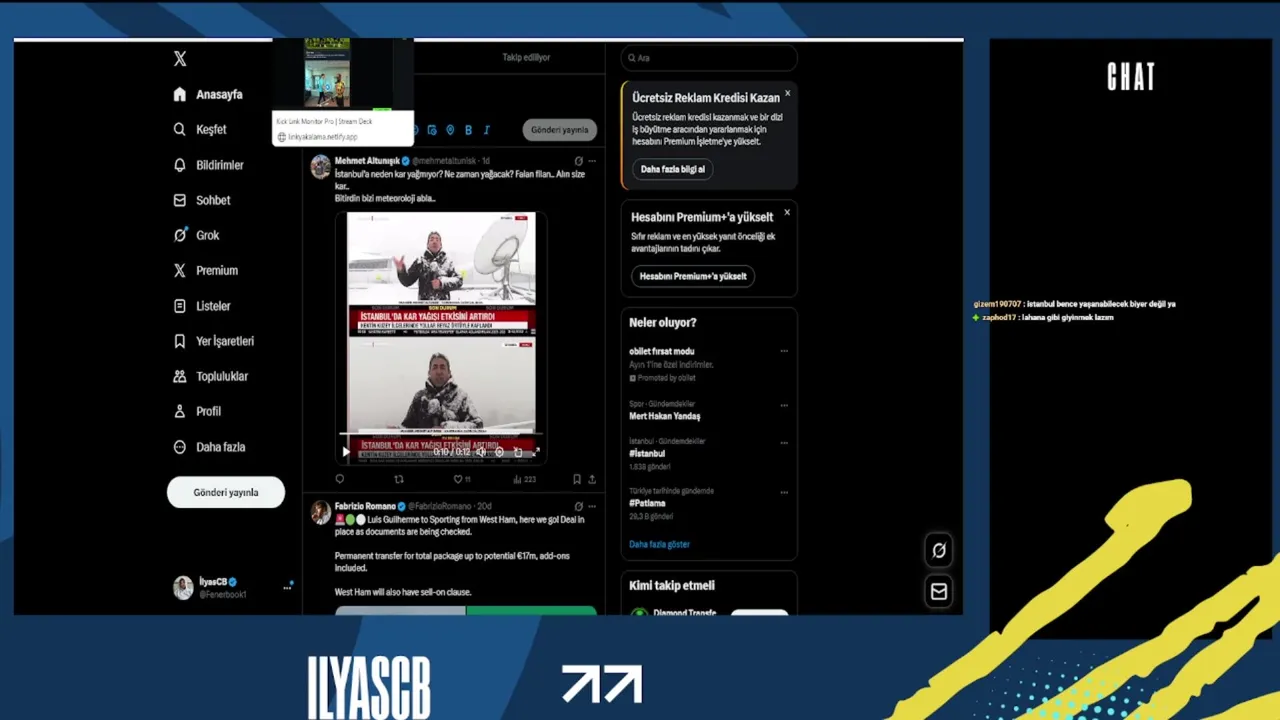
Task: Click the schedule post icon in composer
Action: pyautogui.click(x=432, y=130)
